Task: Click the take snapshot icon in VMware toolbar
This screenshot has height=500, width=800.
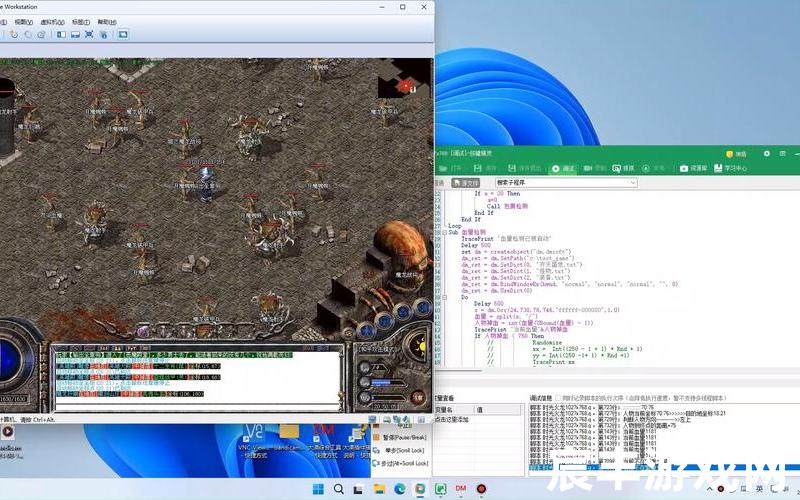Action: pos(14,35)
